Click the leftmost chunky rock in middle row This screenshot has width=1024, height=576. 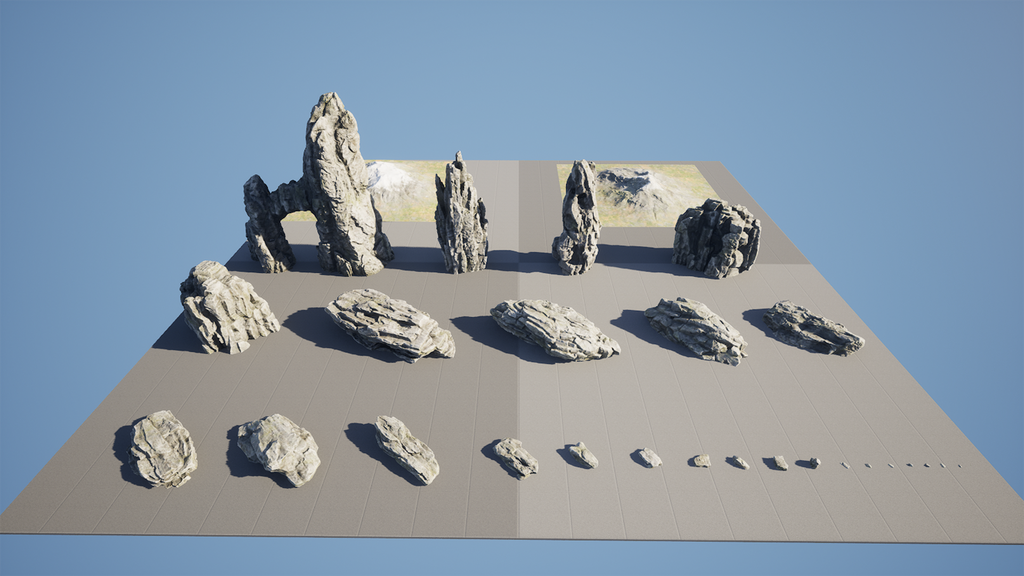[226, 309]
